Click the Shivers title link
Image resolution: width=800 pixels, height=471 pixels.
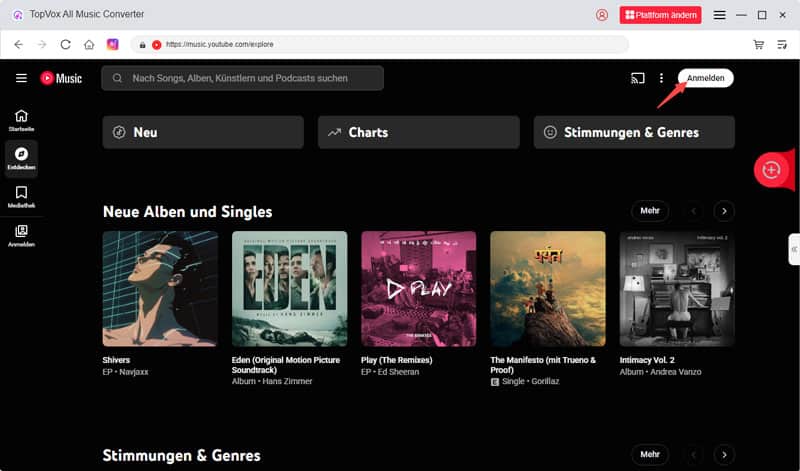click(x=116, y=360)
